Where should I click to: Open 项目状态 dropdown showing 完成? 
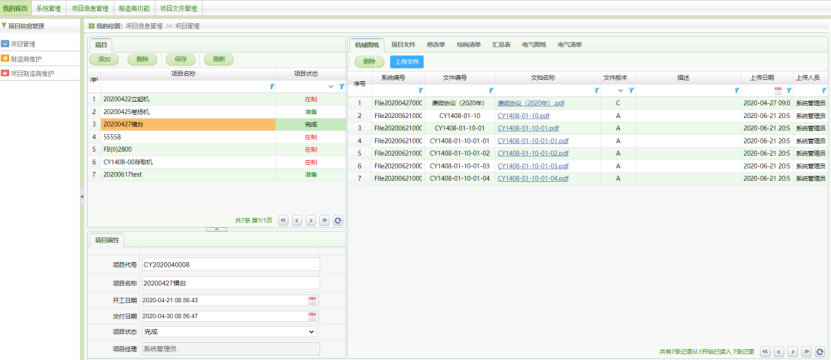point(229,332)
